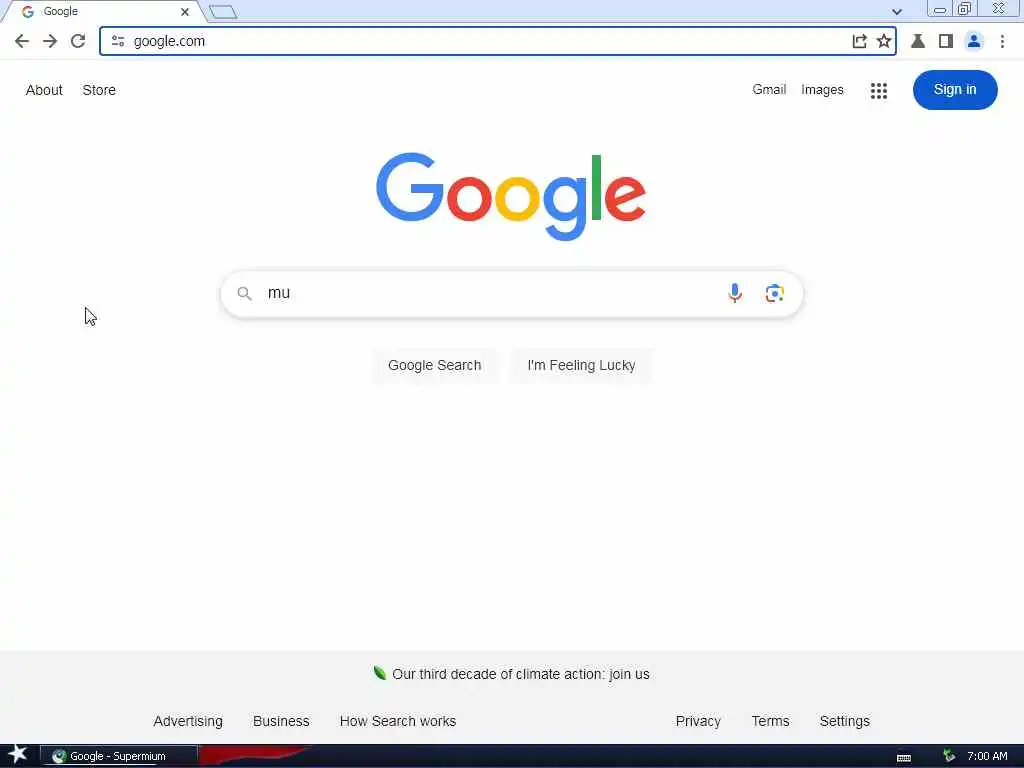This screenshot has width=1024, height=768.
Task: Open Google Lens image search icon
Action: pos(775,293)
